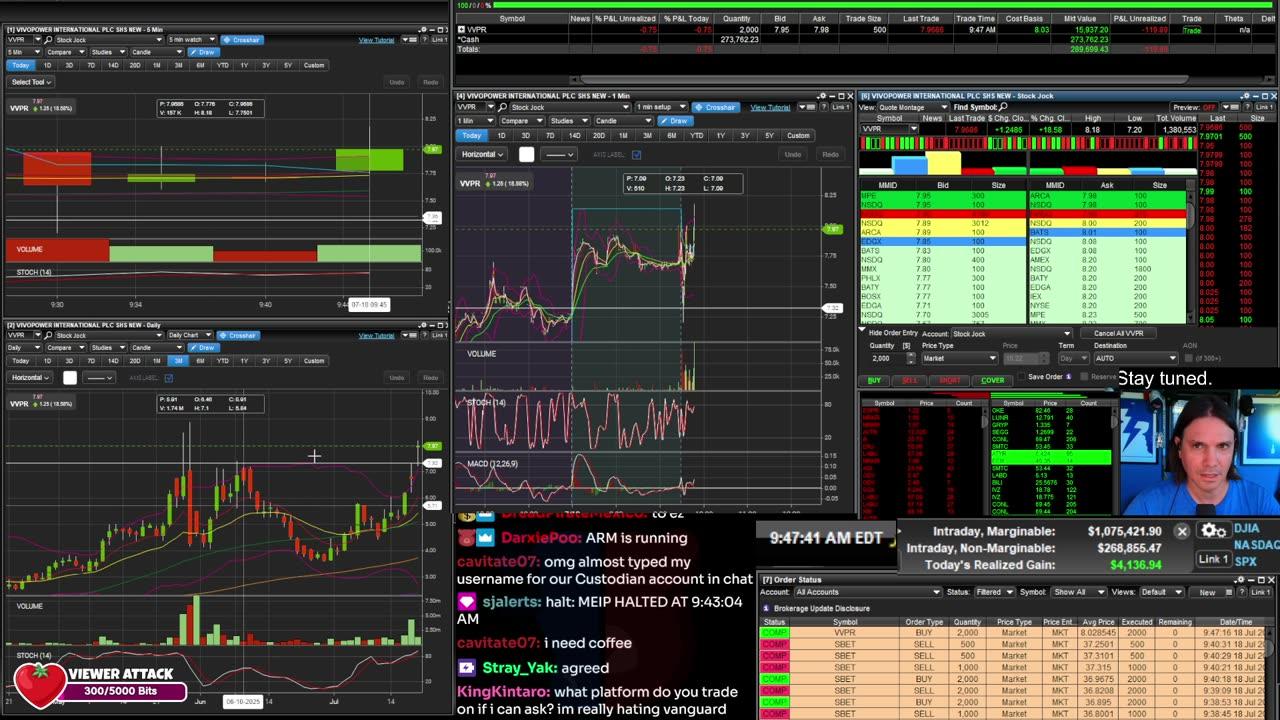Collapse Hide Order Entry triangle
Image resolution: width=1280 pixels, height=720 pixels.
pos(863,331)
